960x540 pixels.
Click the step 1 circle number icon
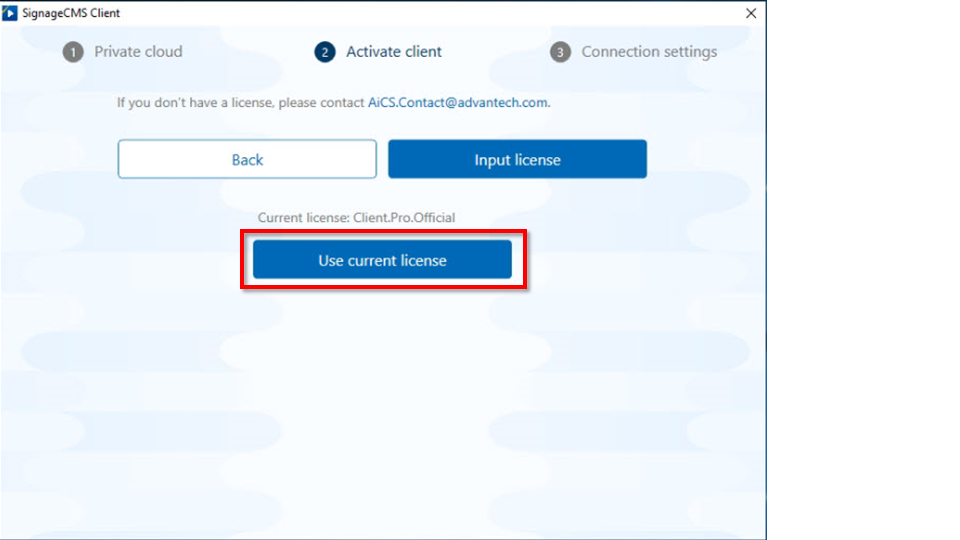73,52
